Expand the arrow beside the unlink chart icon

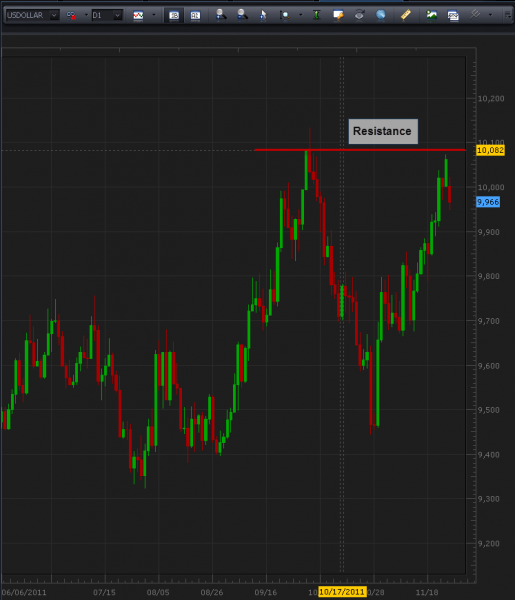coord(86,15)
